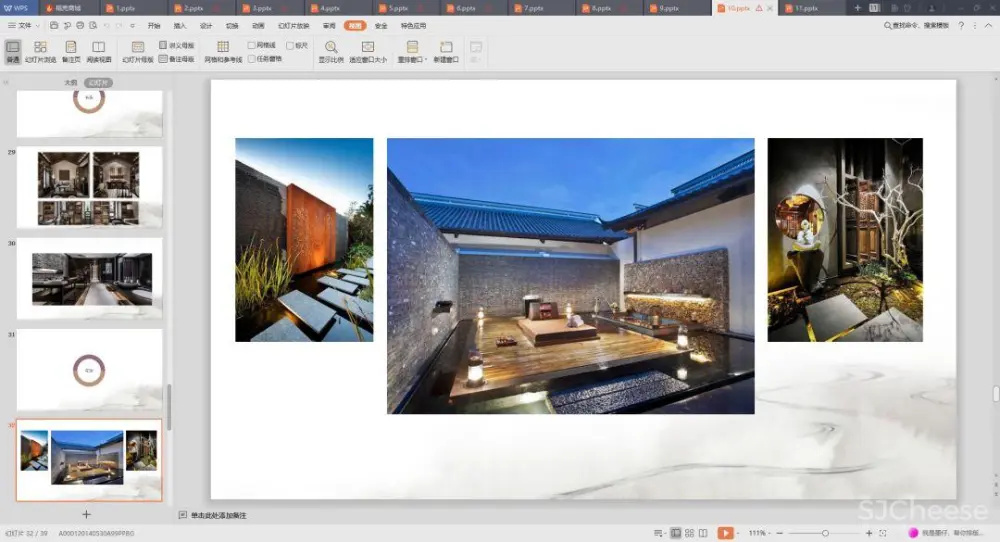
Task: Open the Slide Sorter (幻灯片浏览) view
Action: click(40, 51)
